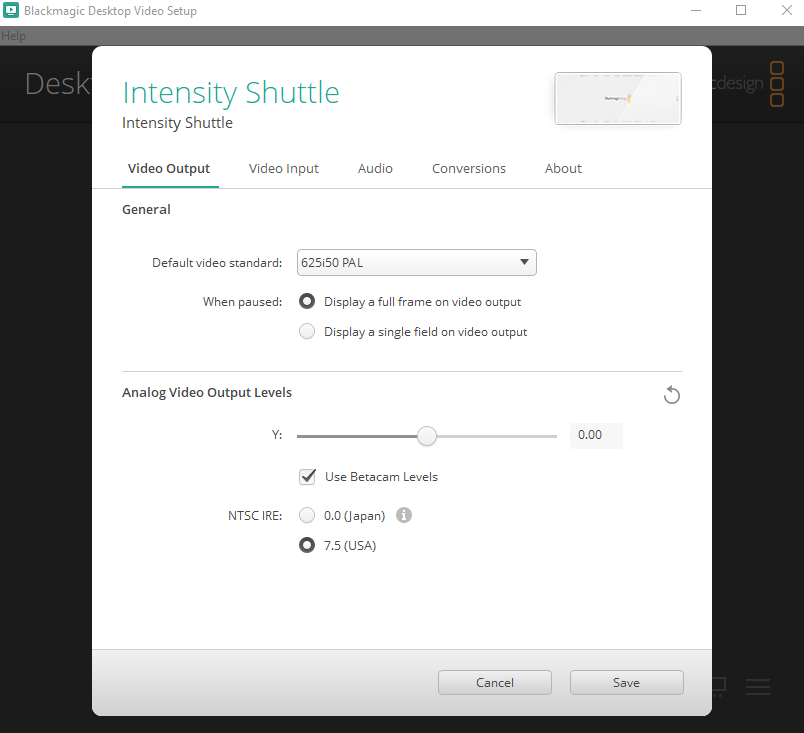The width and height of the screenshot is (804, 733).
Task: Maximize the Desktop Video Setup window
Action: pos(741,10)
